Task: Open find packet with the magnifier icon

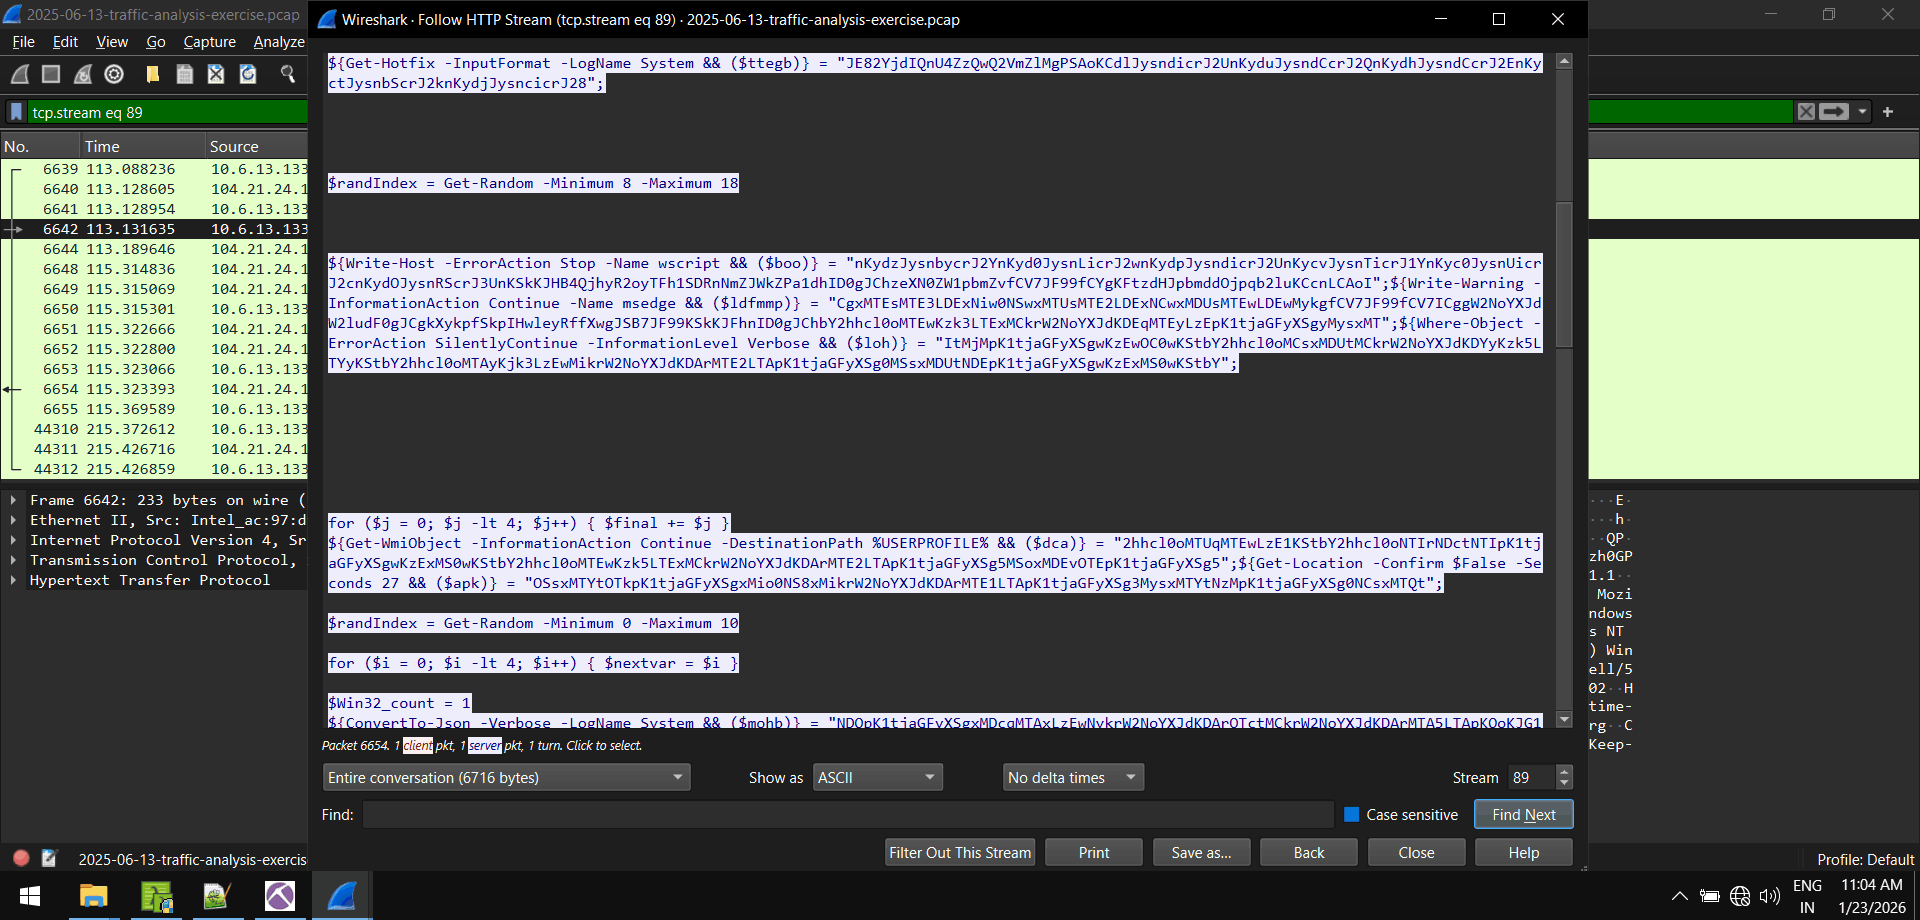Action: point(289,74)
